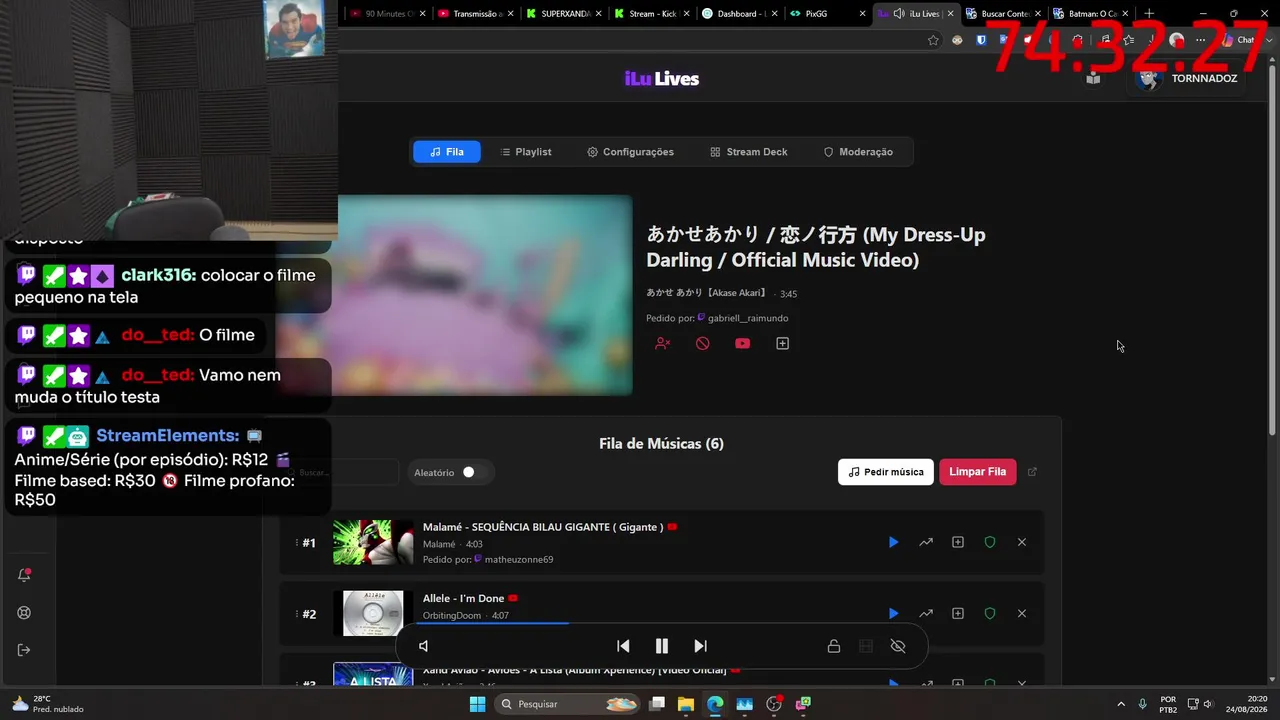1280x720 pixels.
Task: Open File Explorer from taskbar
Action: click(686, 704)
